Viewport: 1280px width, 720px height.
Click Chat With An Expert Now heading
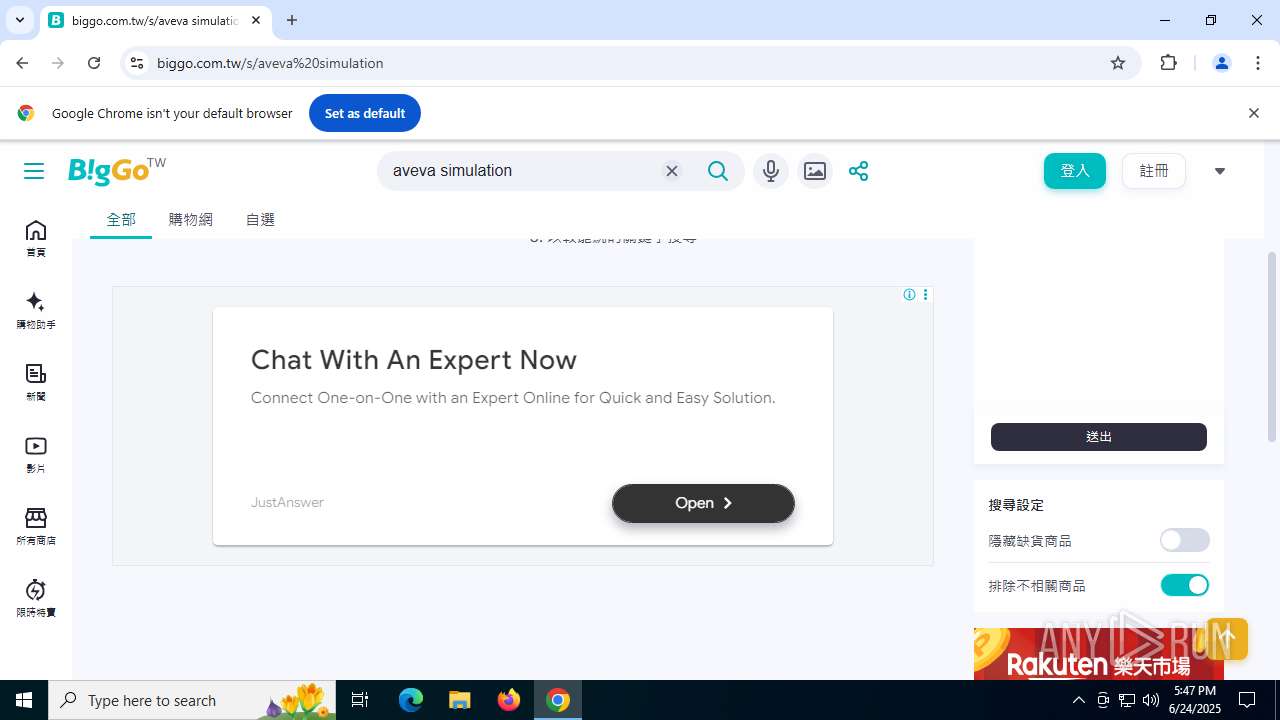tap(414, 360)
